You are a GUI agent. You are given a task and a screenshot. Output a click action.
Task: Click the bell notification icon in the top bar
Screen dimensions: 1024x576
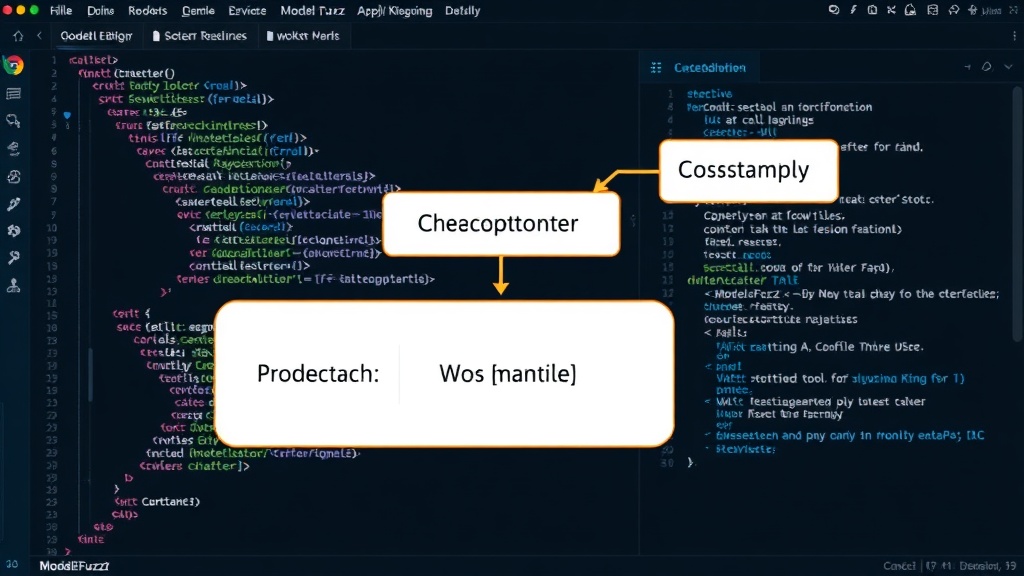pos(910,10)
